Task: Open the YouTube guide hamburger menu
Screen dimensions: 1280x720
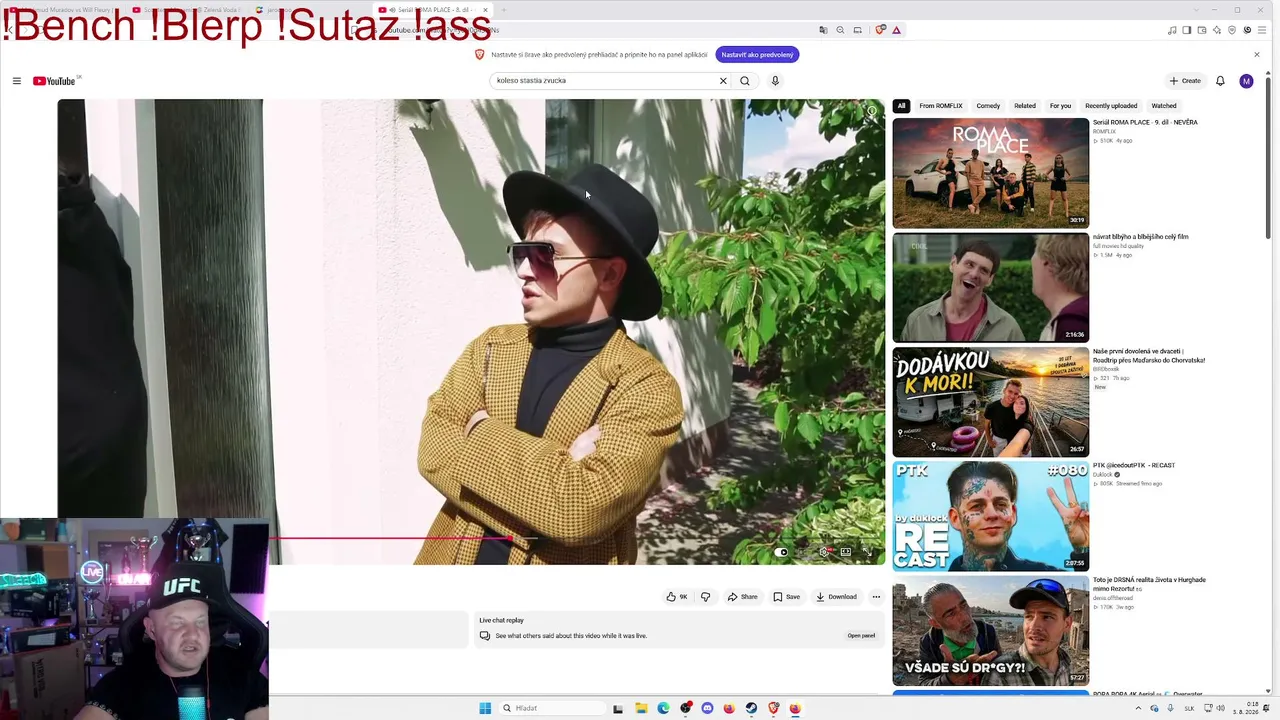Action: [x=17, y=81]
